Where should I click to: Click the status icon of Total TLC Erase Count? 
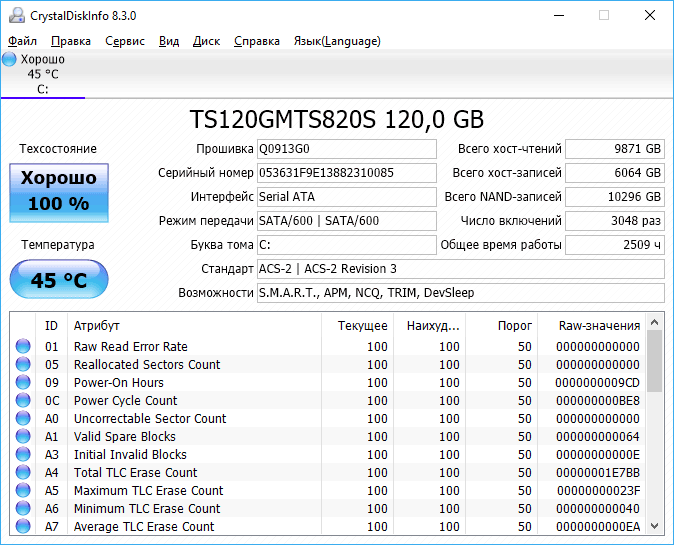(23, 472)
